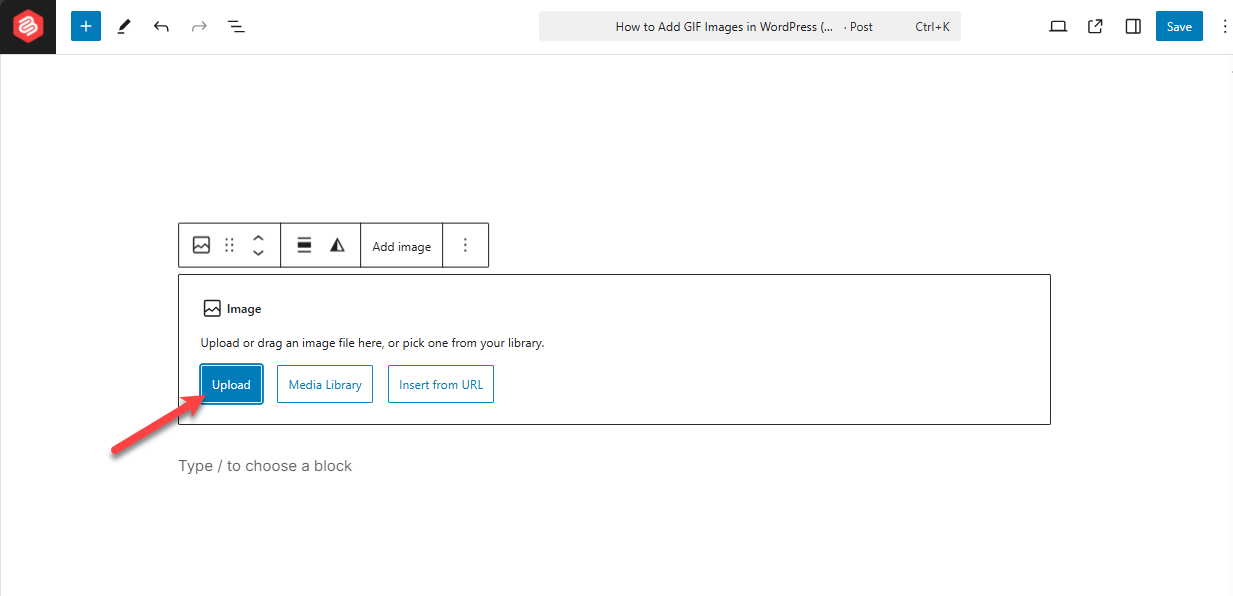Click the Undo arrow icon
Screen dimensions: 1233x596
[x=161, y=26]
